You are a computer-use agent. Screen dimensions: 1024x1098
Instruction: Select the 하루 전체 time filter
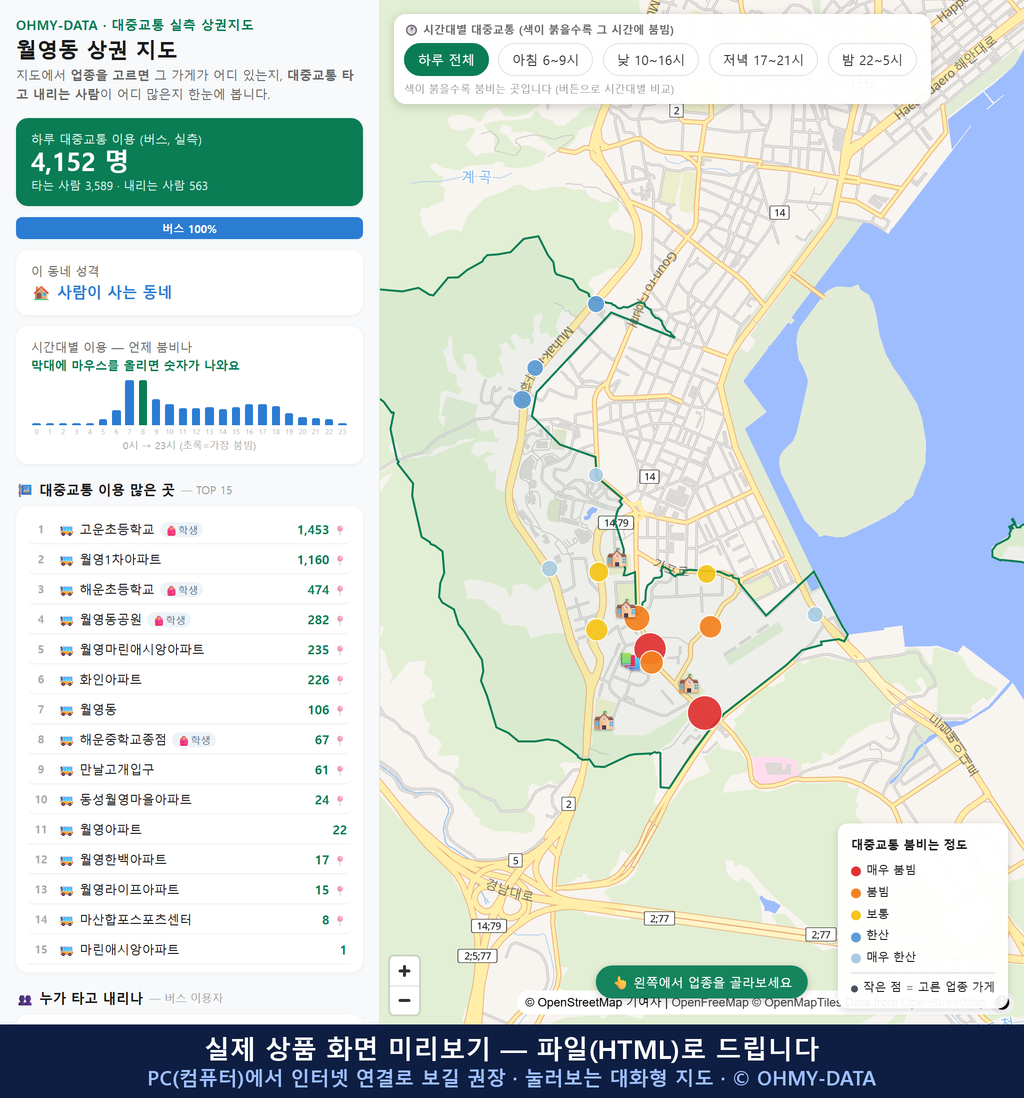click(446, 60)
